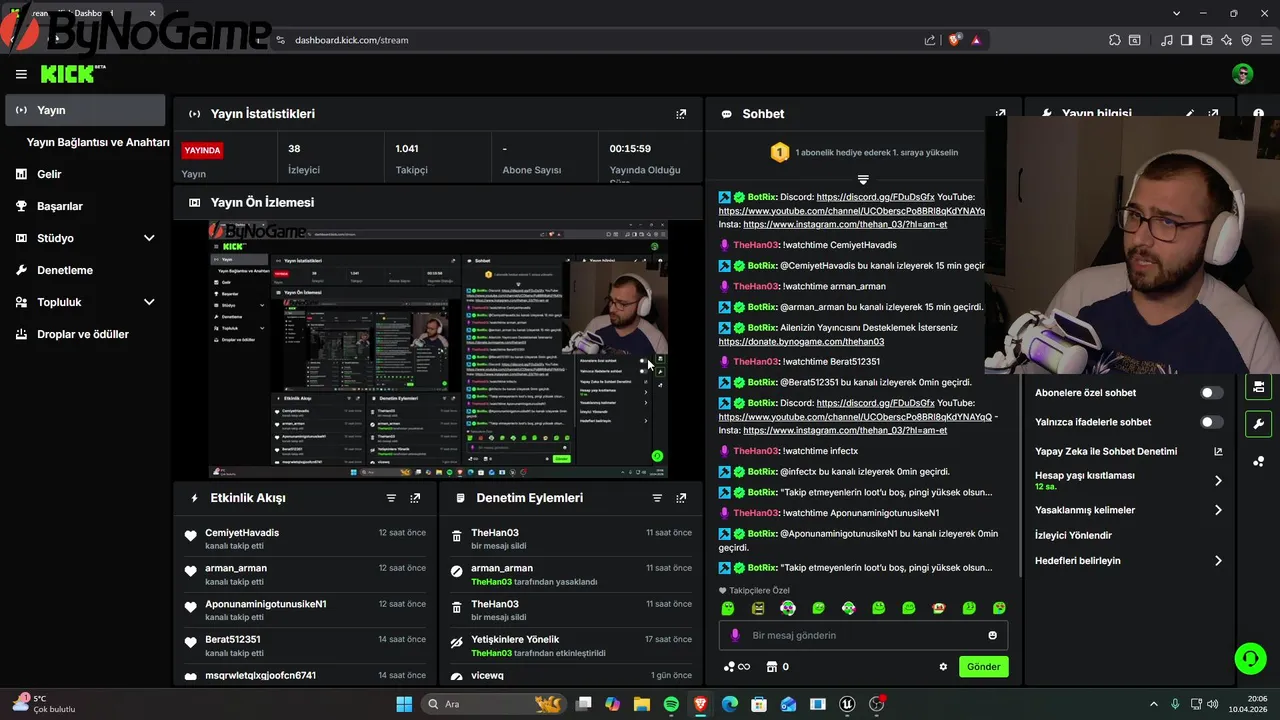Open the first discord.gg/FDuDsGfx link

tap(875, 197)
